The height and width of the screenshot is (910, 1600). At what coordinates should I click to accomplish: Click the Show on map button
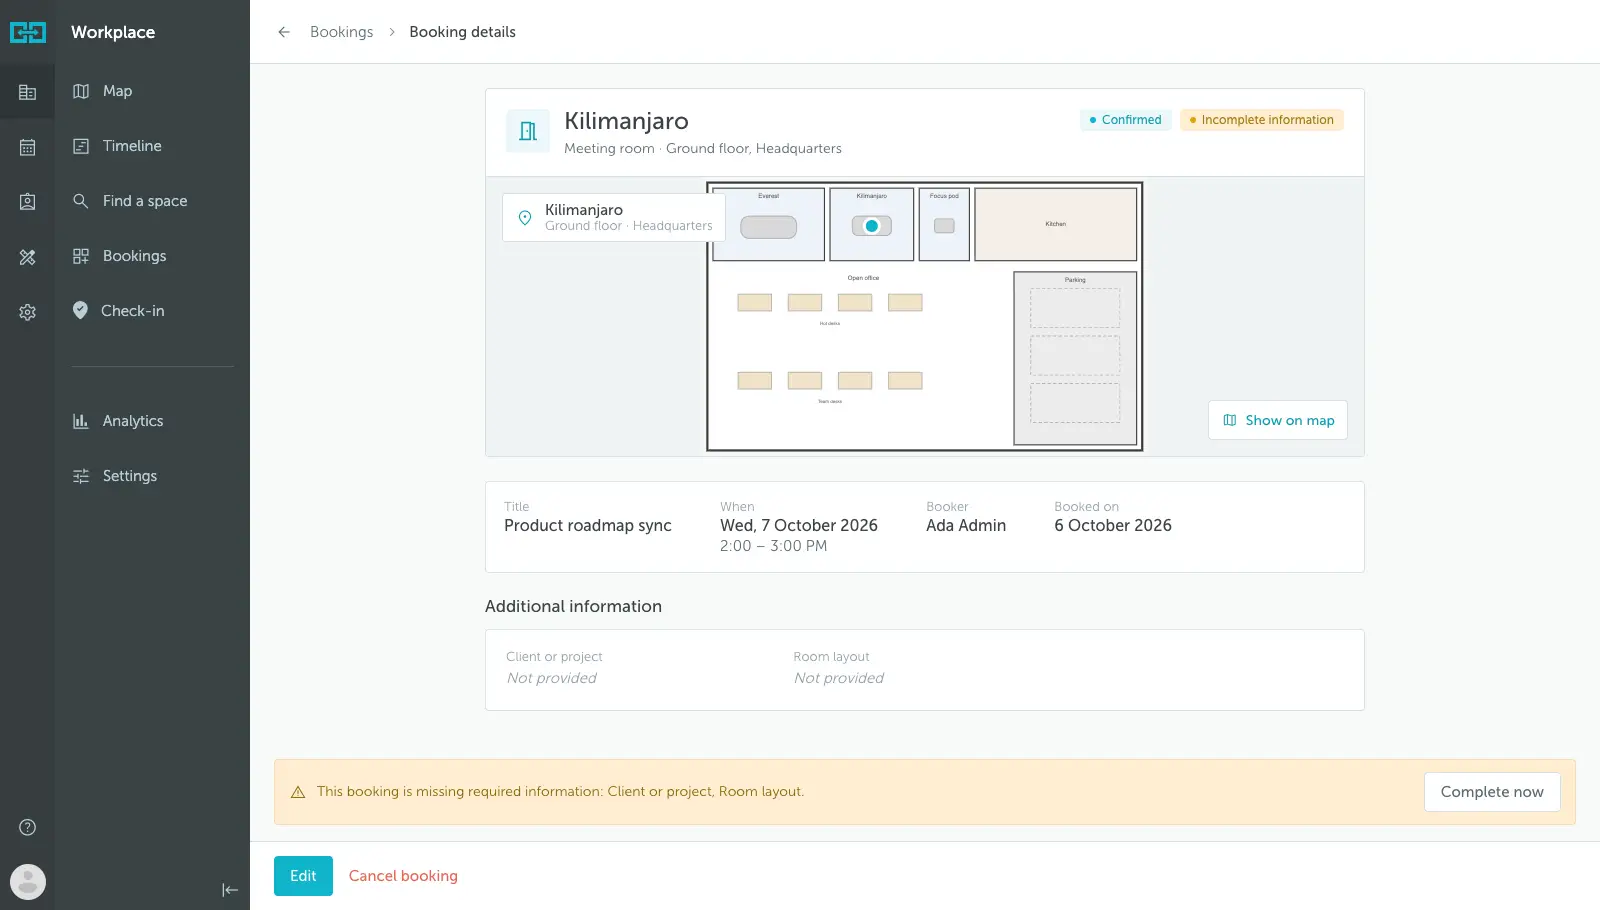click(1278, 420)
